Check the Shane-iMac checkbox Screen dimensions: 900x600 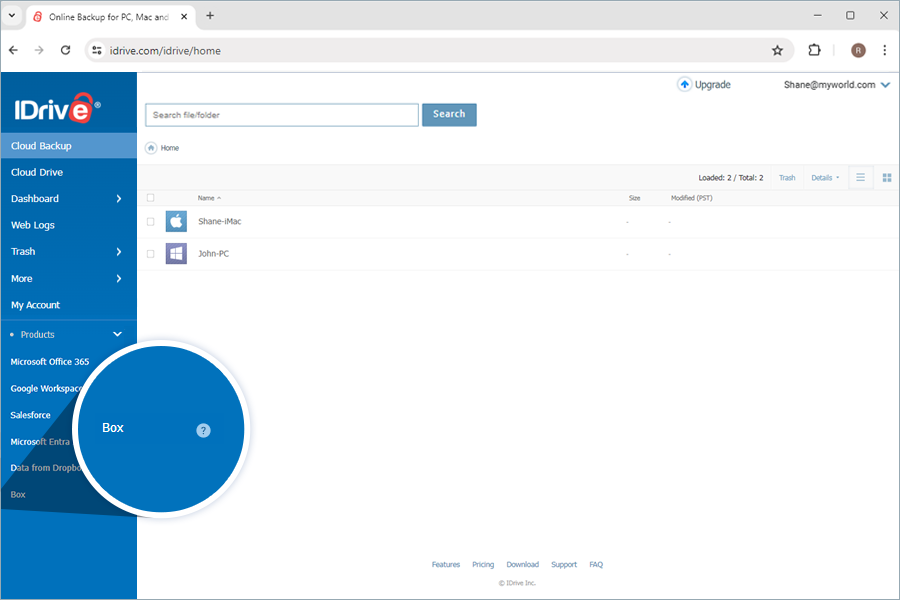[150, 222]
